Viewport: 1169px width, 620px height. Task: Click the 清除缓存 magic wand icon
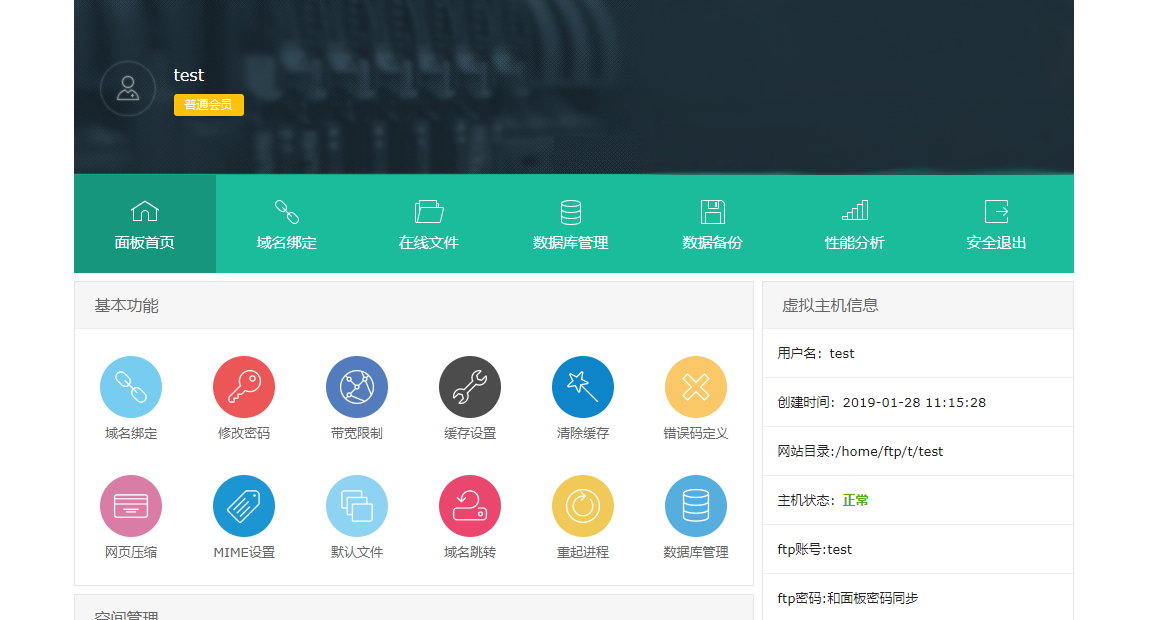pos(582,386)
